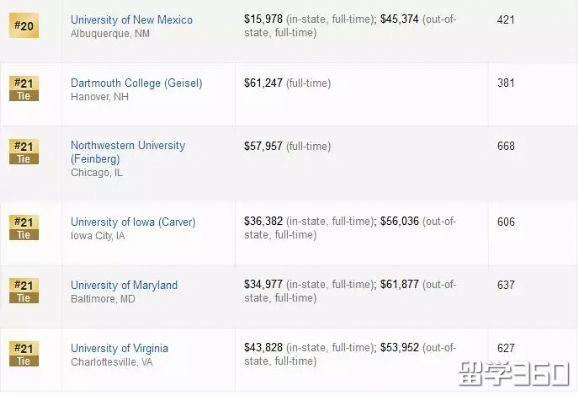Click the Charlottesville, VA location text
The width and height of the screenshot is (578, 395).
[112, 362]
